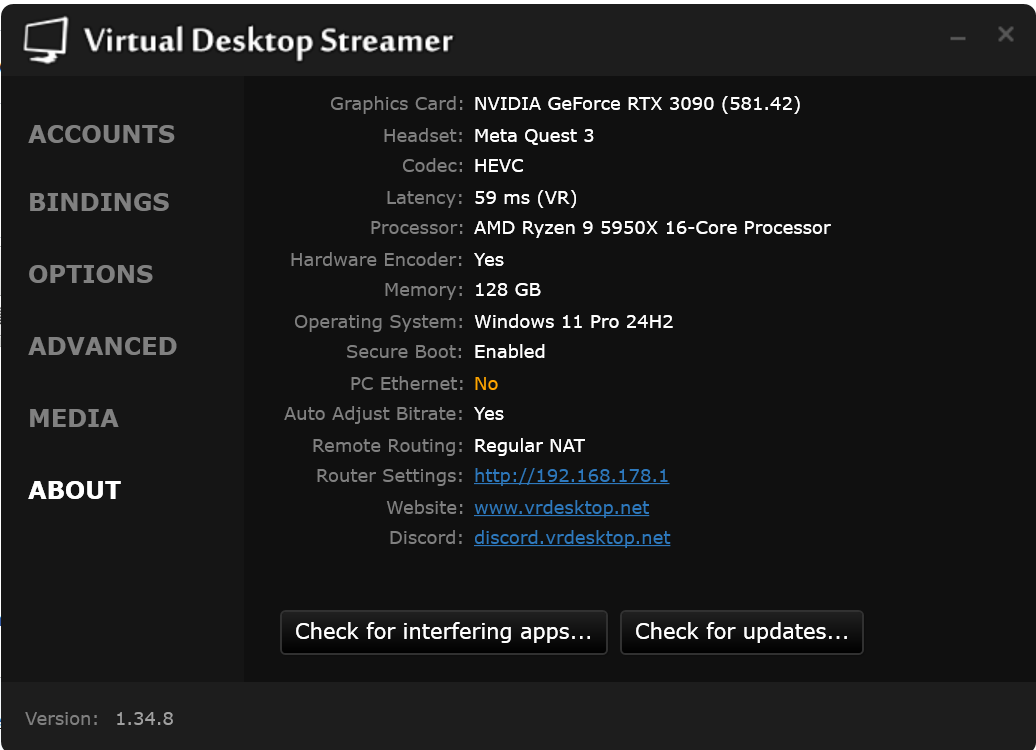
Task: Show the Media tab
Action: click(x=74, y=418)
